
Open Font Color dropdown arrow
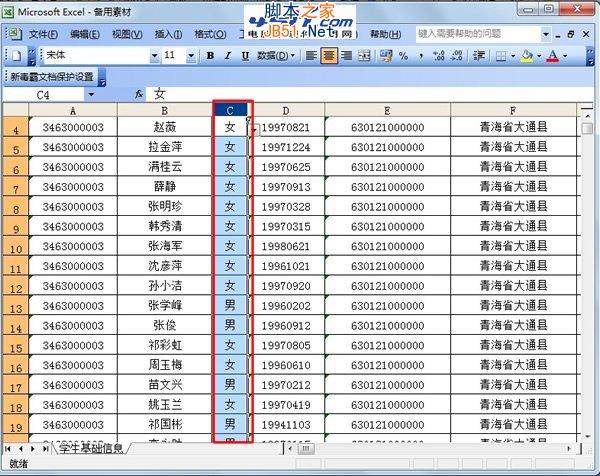(x=565, y=56)
